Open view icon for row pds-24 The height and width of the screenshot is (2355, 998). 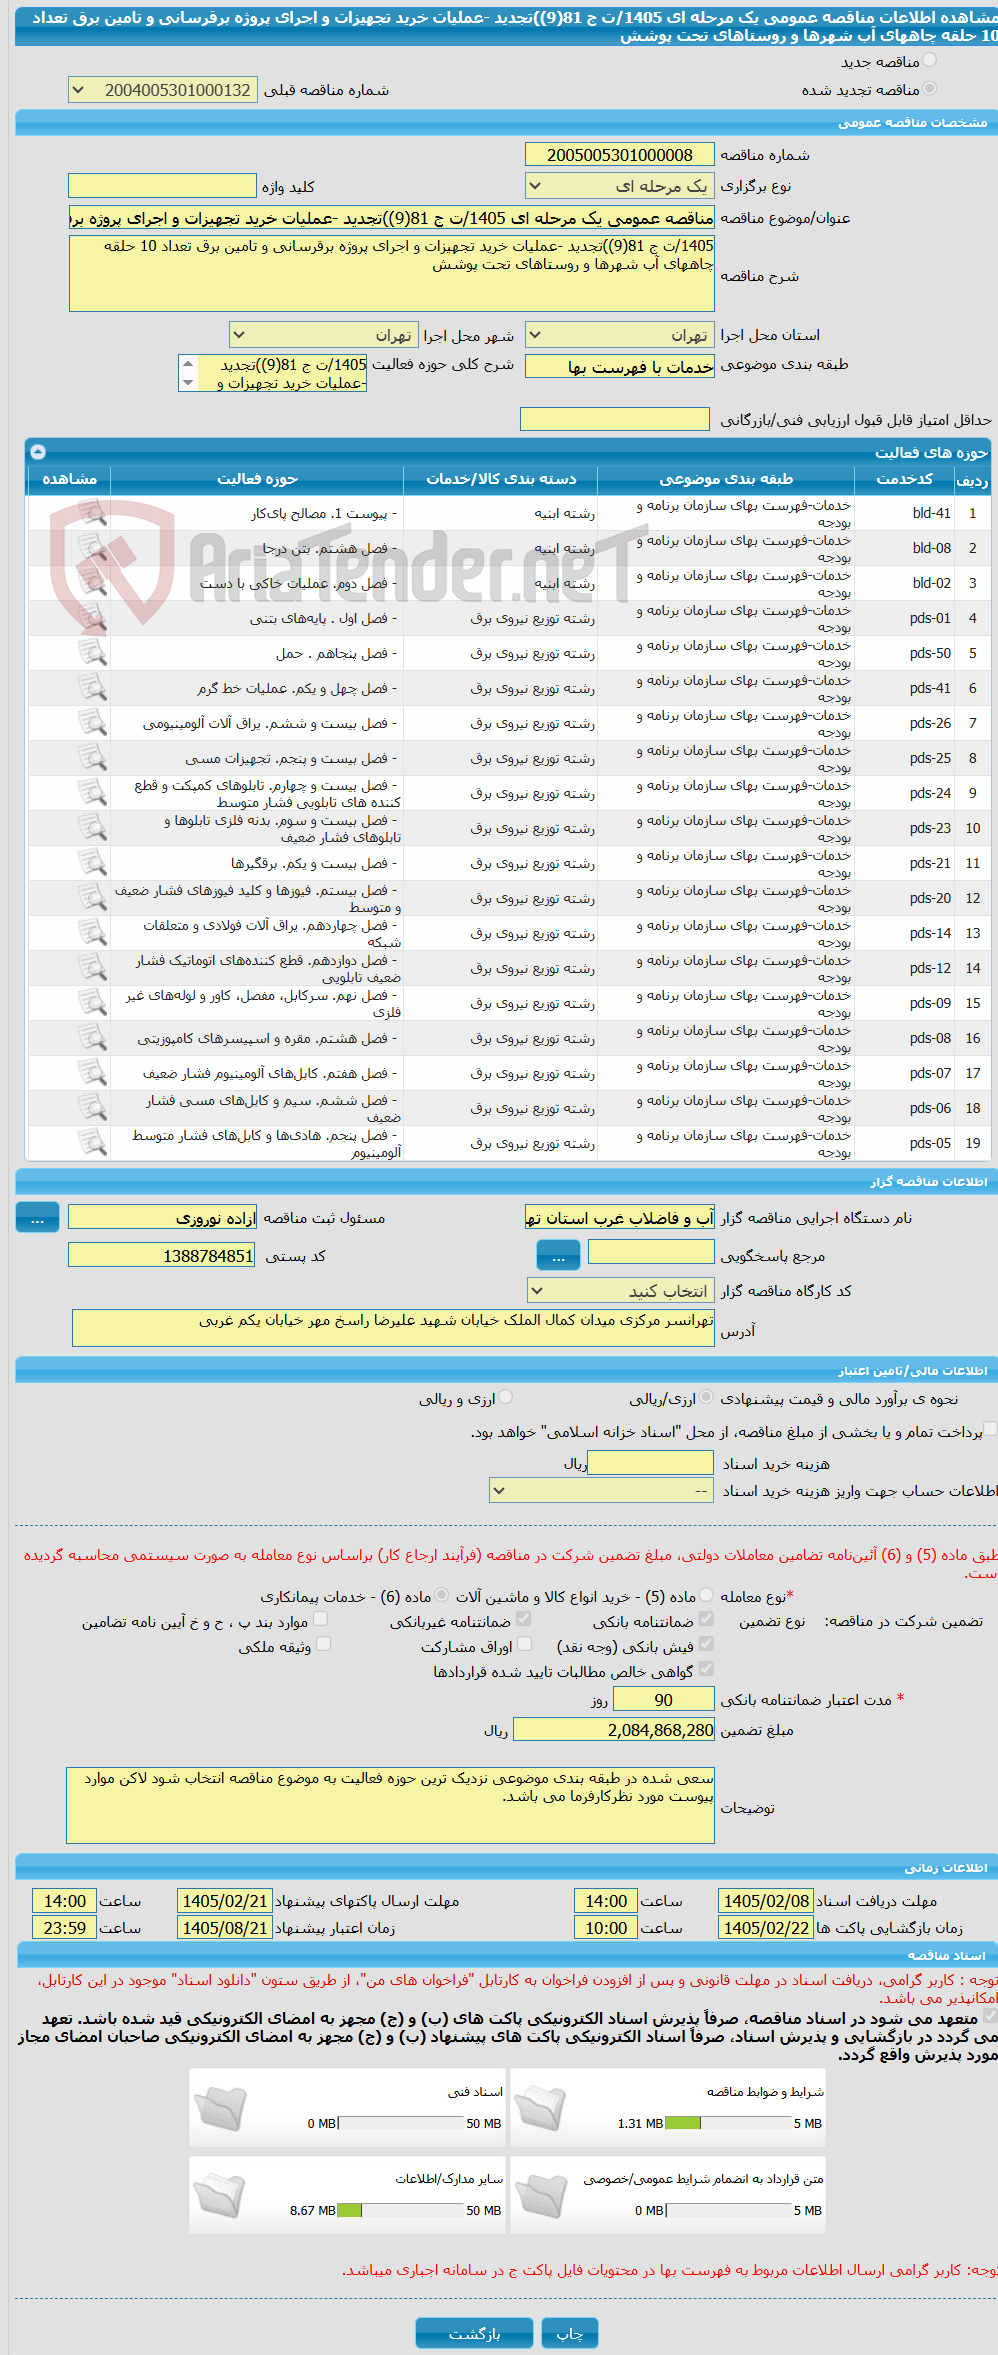pos(93,793)
